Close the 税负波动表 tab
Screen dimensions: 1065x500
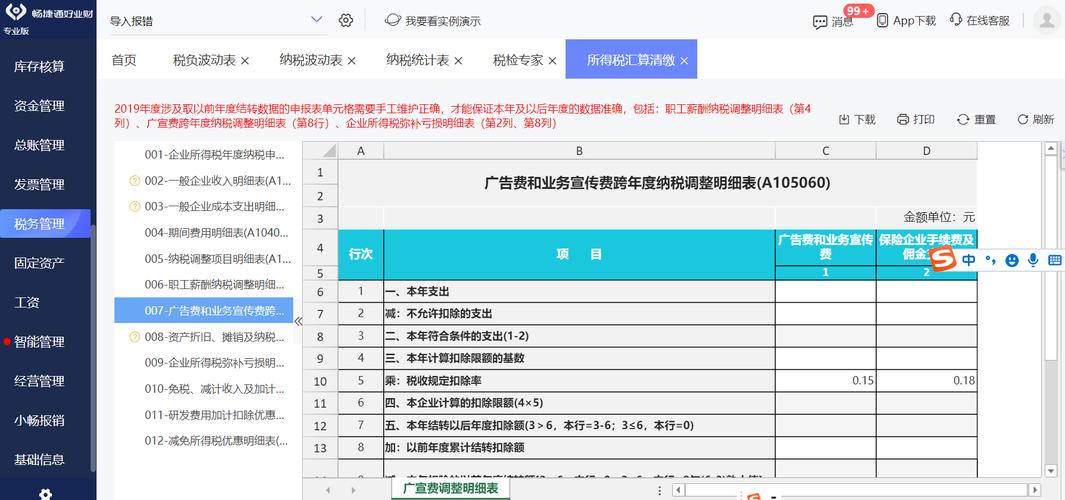tap(245, 60)
